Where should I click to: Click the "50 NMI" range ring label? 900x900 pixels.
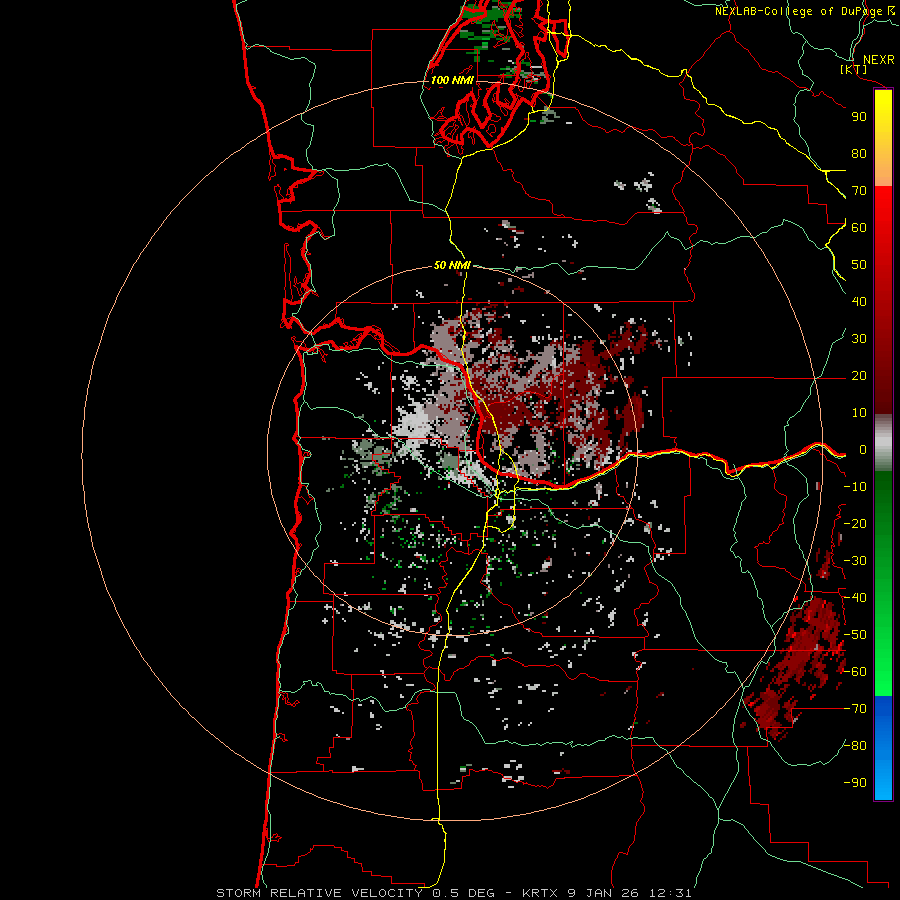click(452, 265)
